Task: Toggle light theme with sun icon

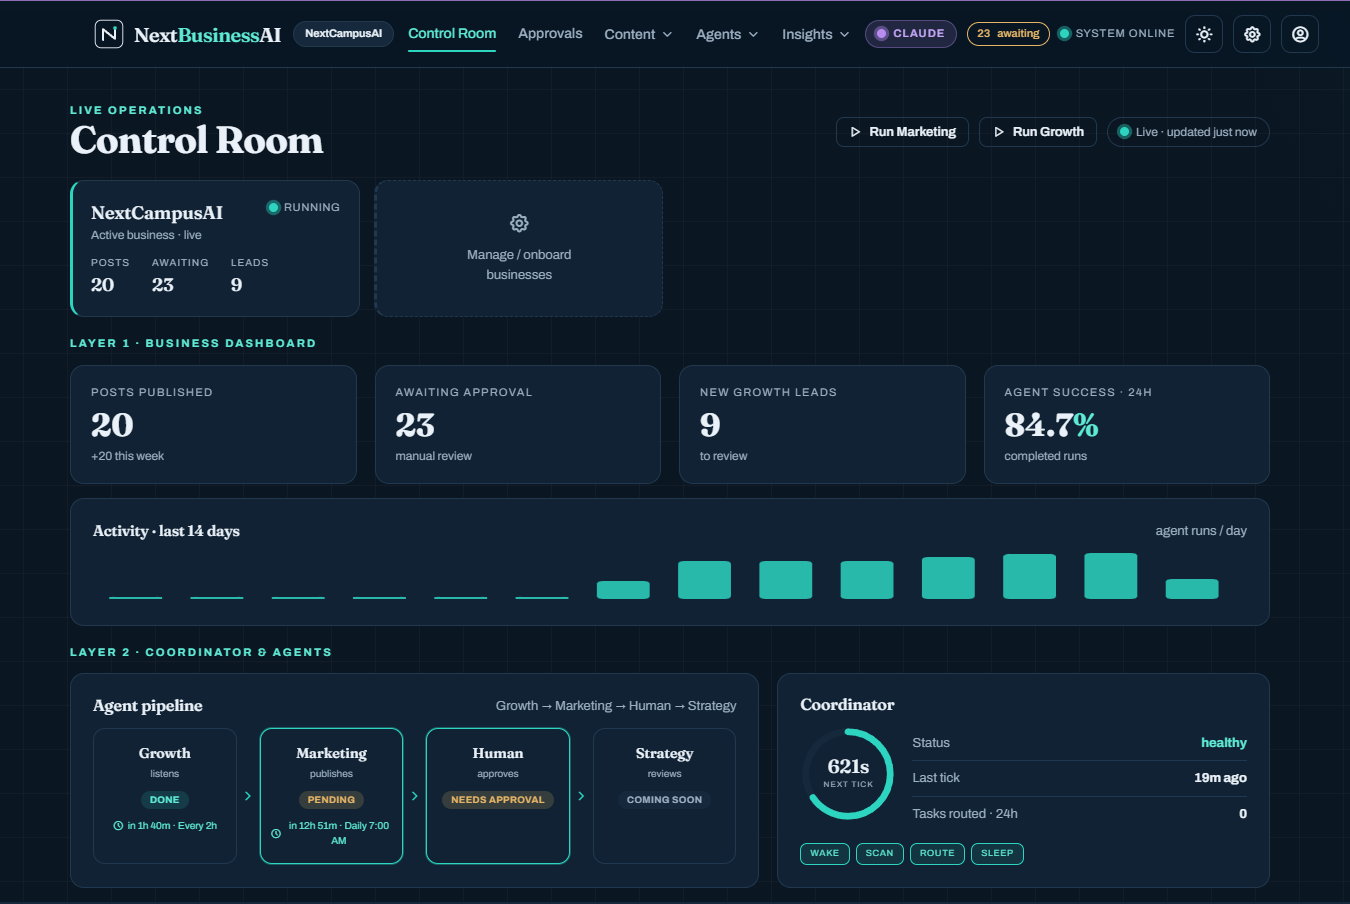Action: coord(1204,34)
